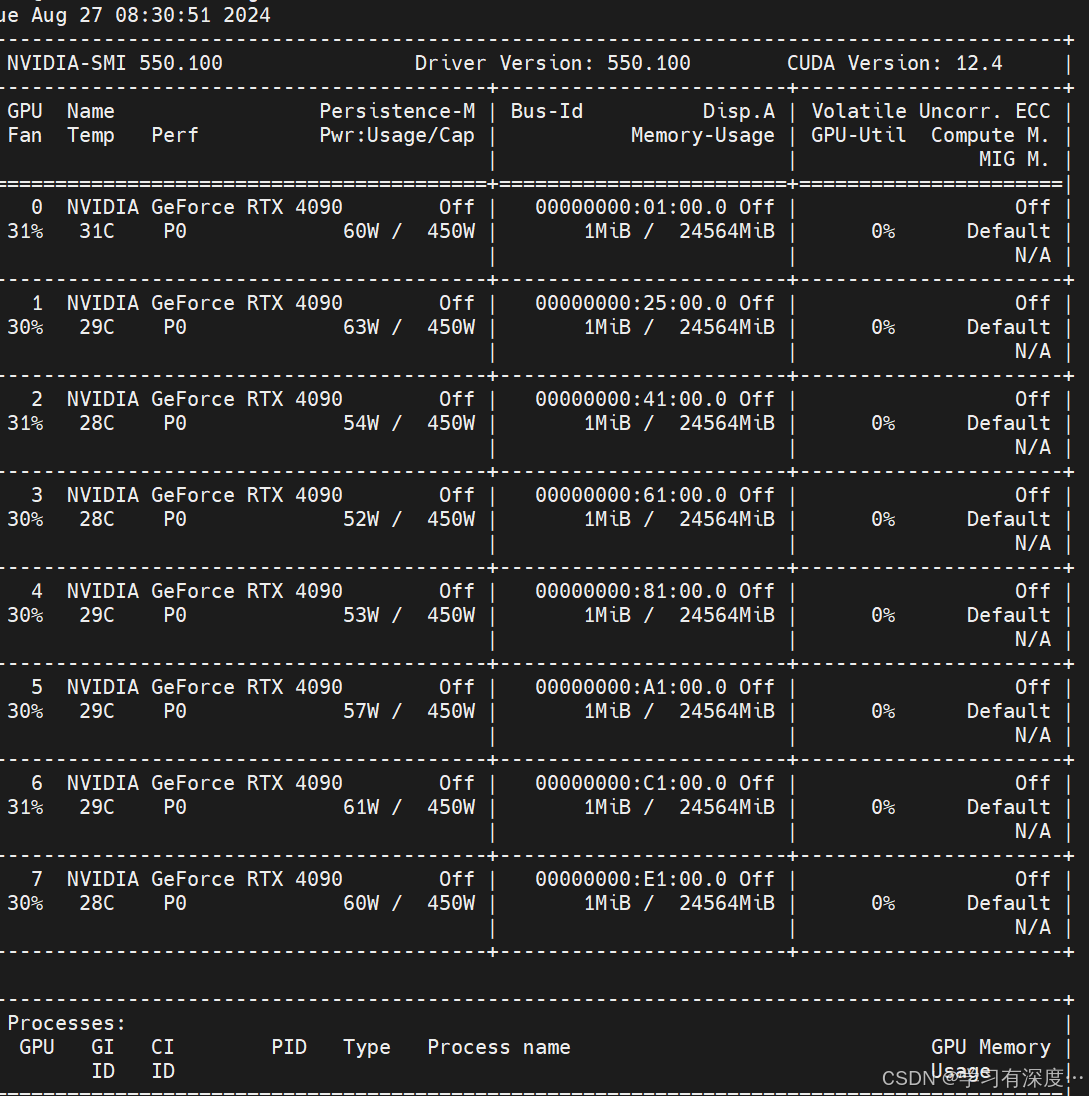Select the NVIDIA-SMI 550.100 text
Screen dimensions: 1089x1096
tap(115, 63)
